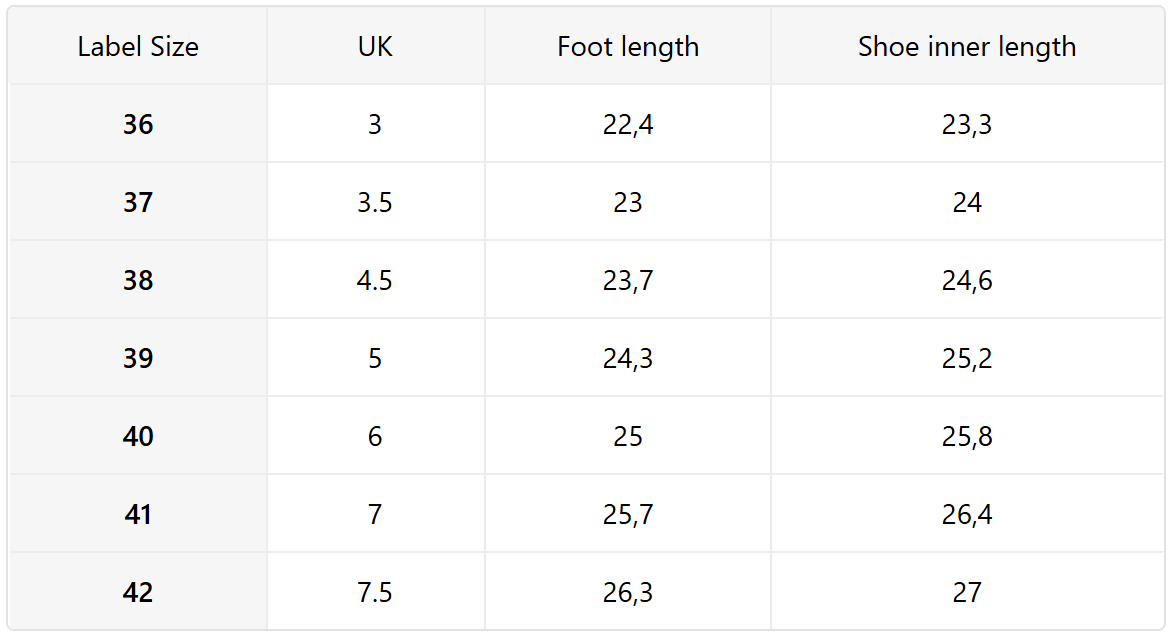Select label size 36 row header
This screenshot has width=1173, height=639.
coord(138,125)
